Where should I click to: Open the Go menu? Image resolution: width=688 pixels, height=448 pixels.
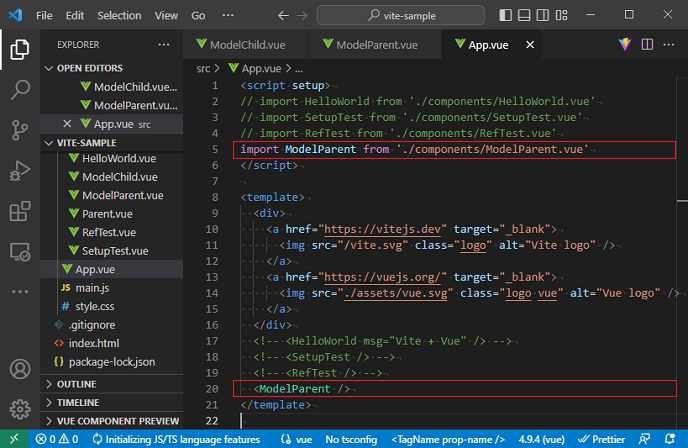(198, 16)
